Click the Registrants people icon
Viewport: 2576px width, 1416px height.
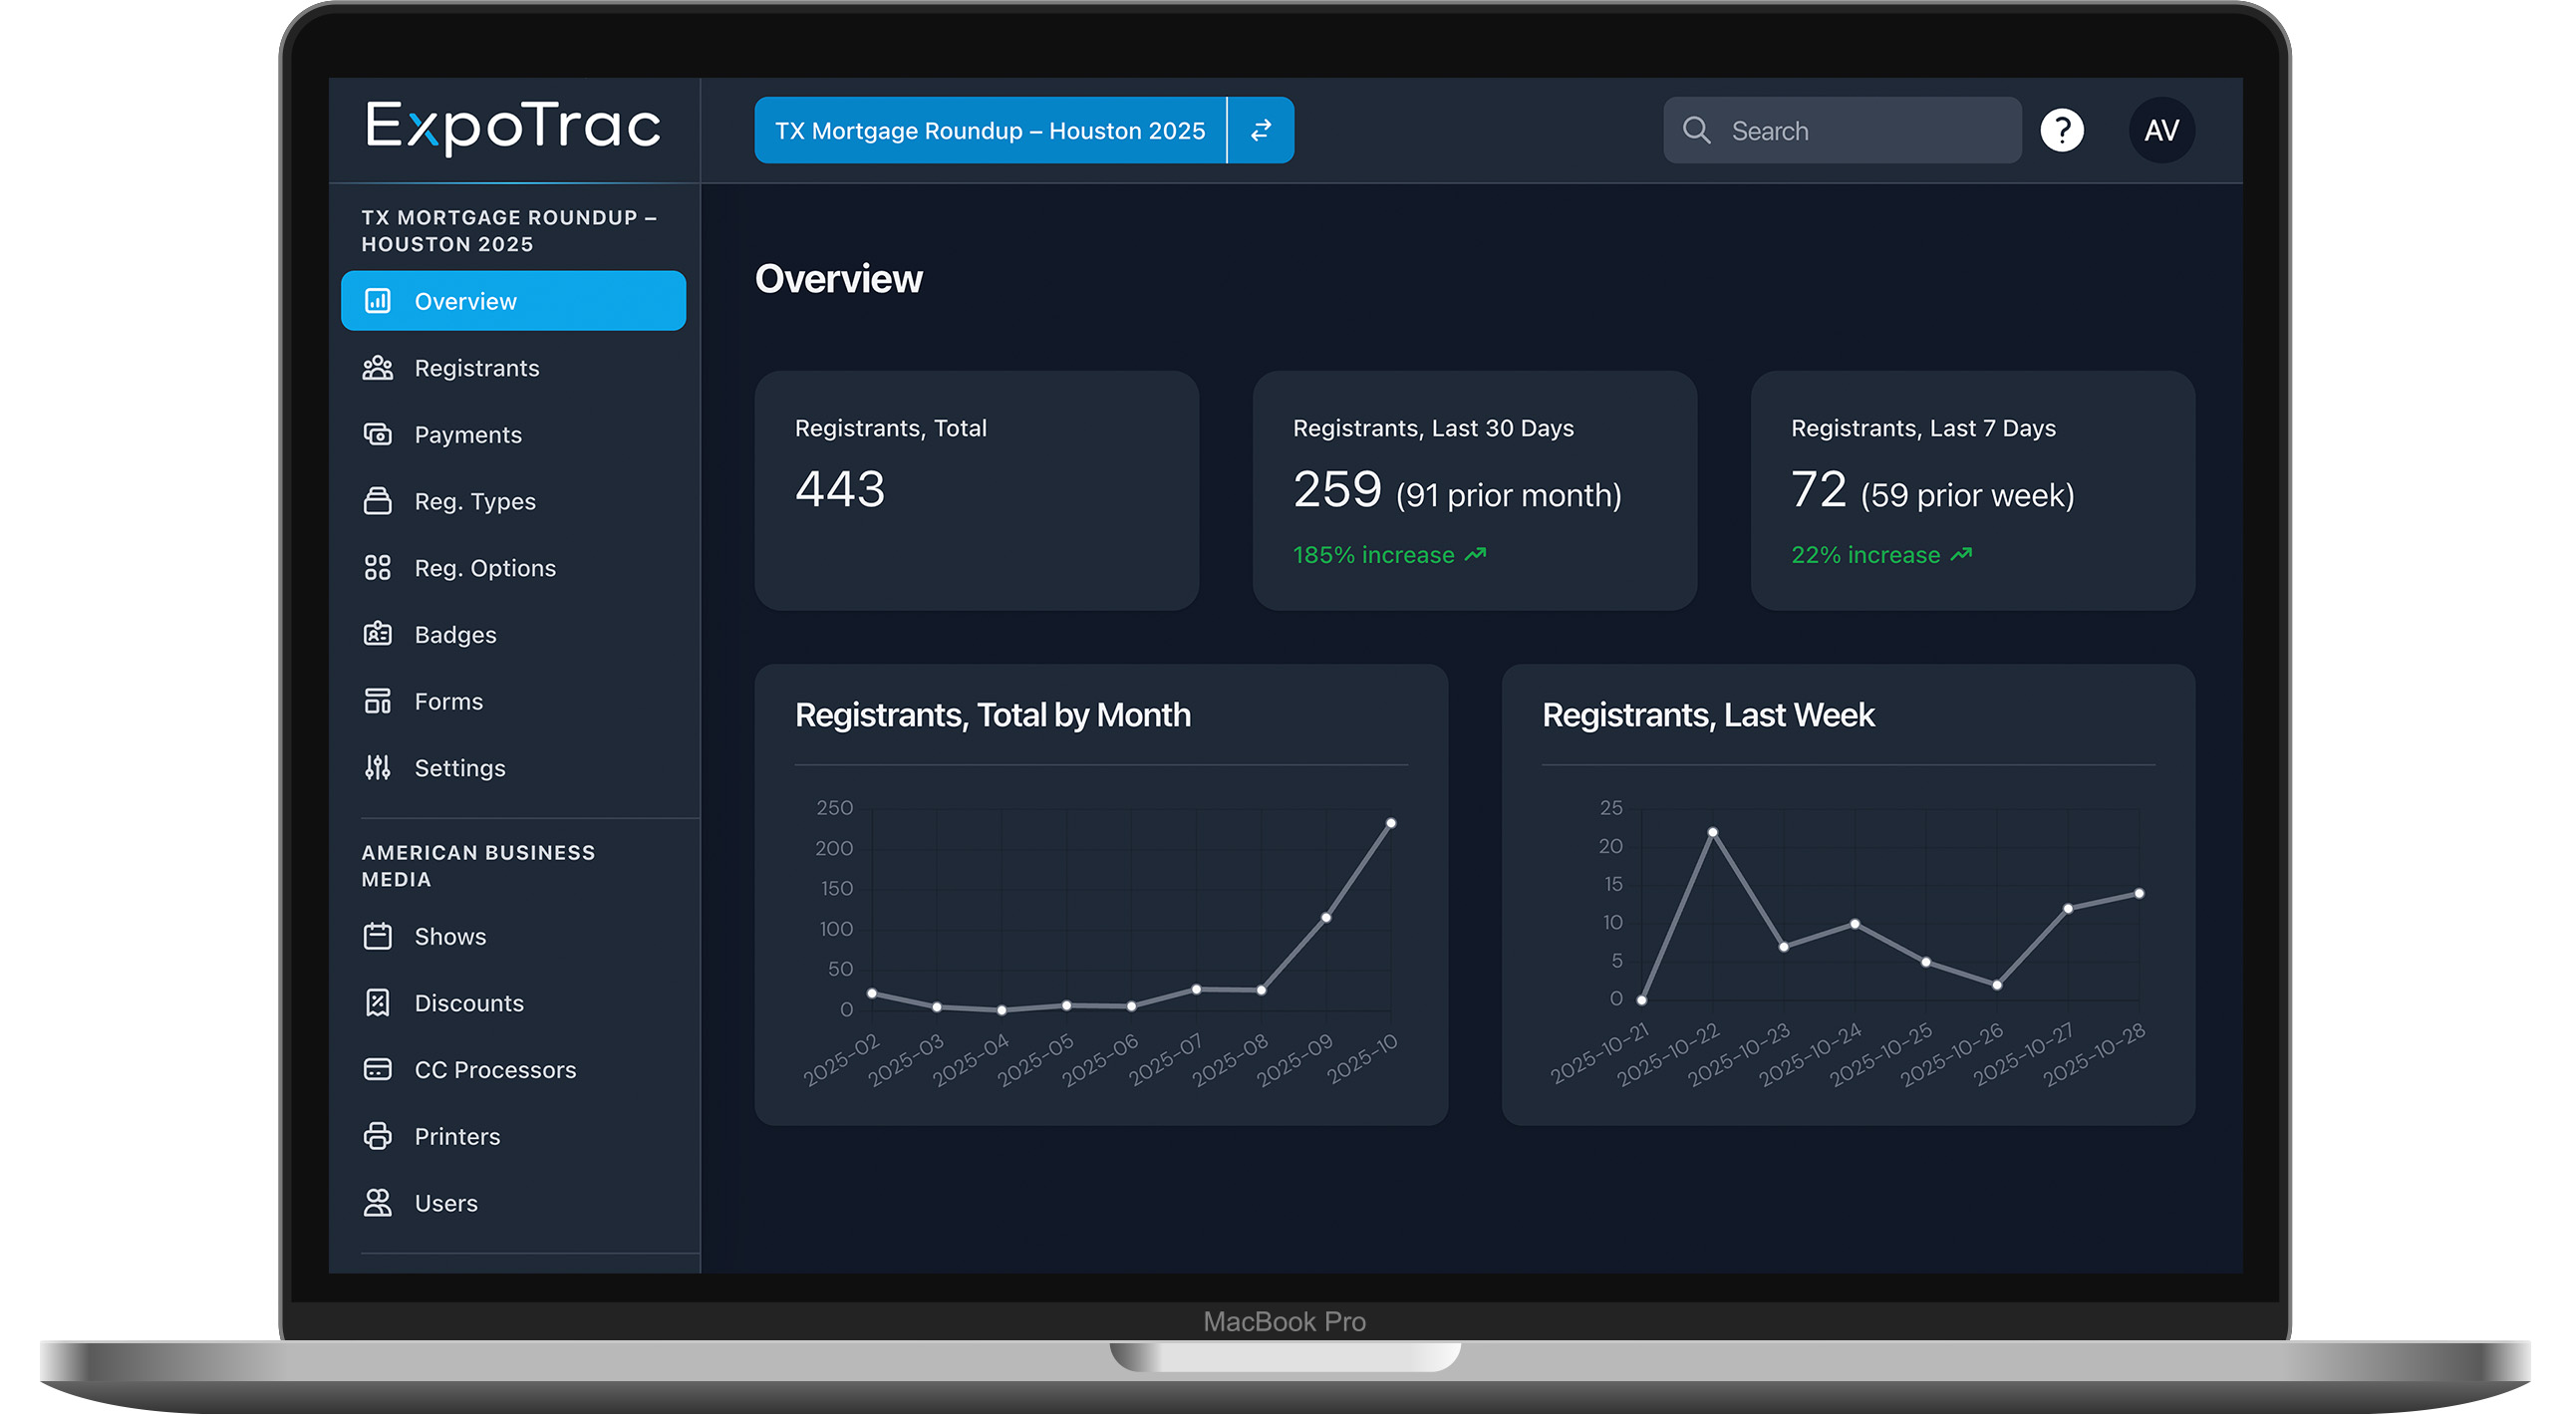pos(377,368)
